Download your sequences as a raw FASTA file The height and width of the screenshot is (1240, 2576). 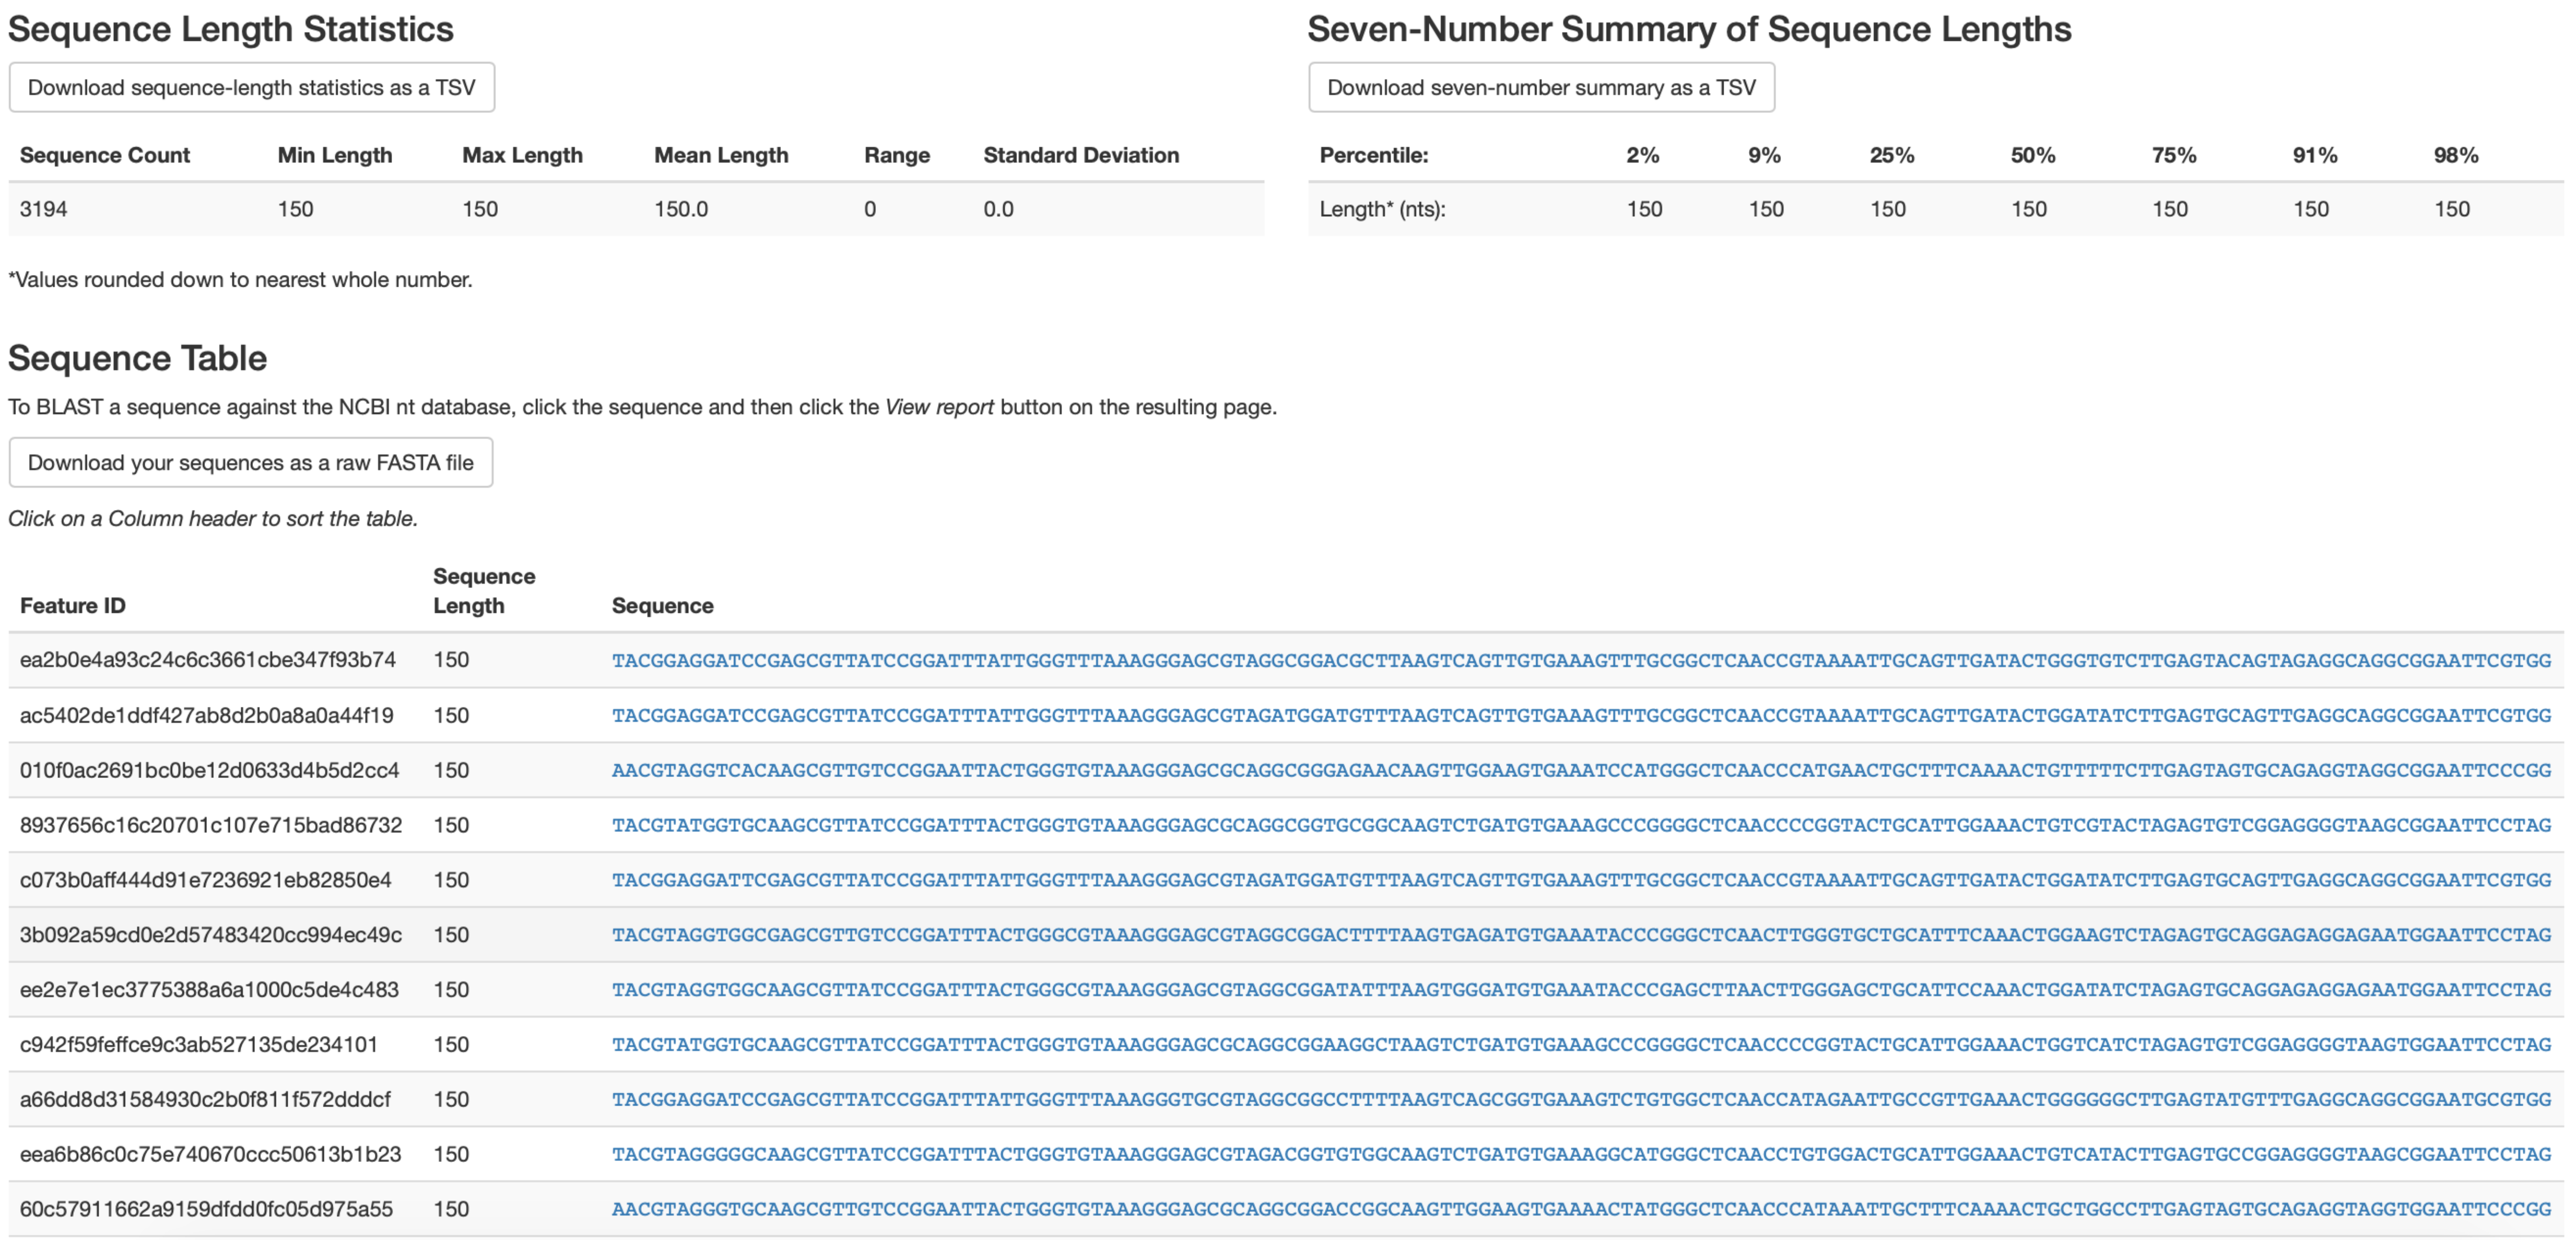click(250, 463)
